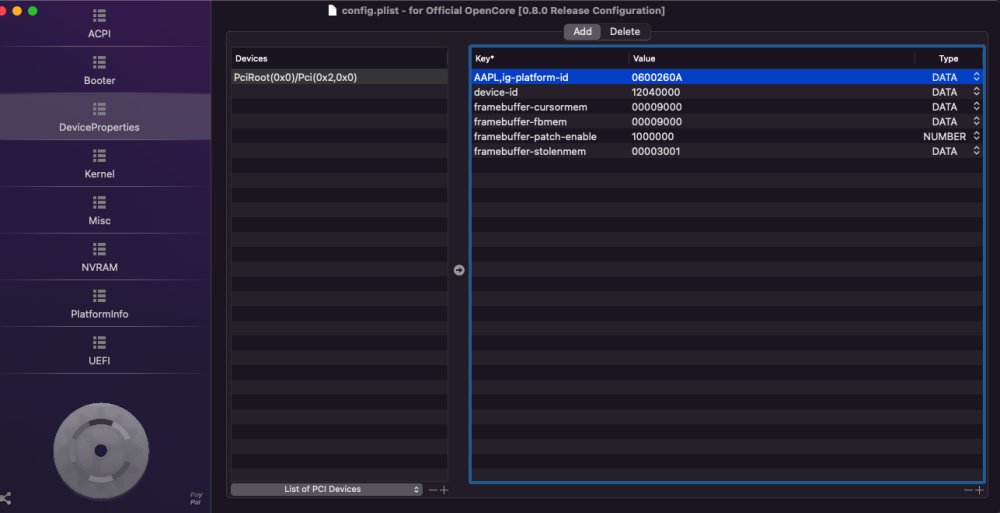The width and height of the screenshot is (1000, 513).
Task: Select the Kernel section icon
Action: click(99, 156)
